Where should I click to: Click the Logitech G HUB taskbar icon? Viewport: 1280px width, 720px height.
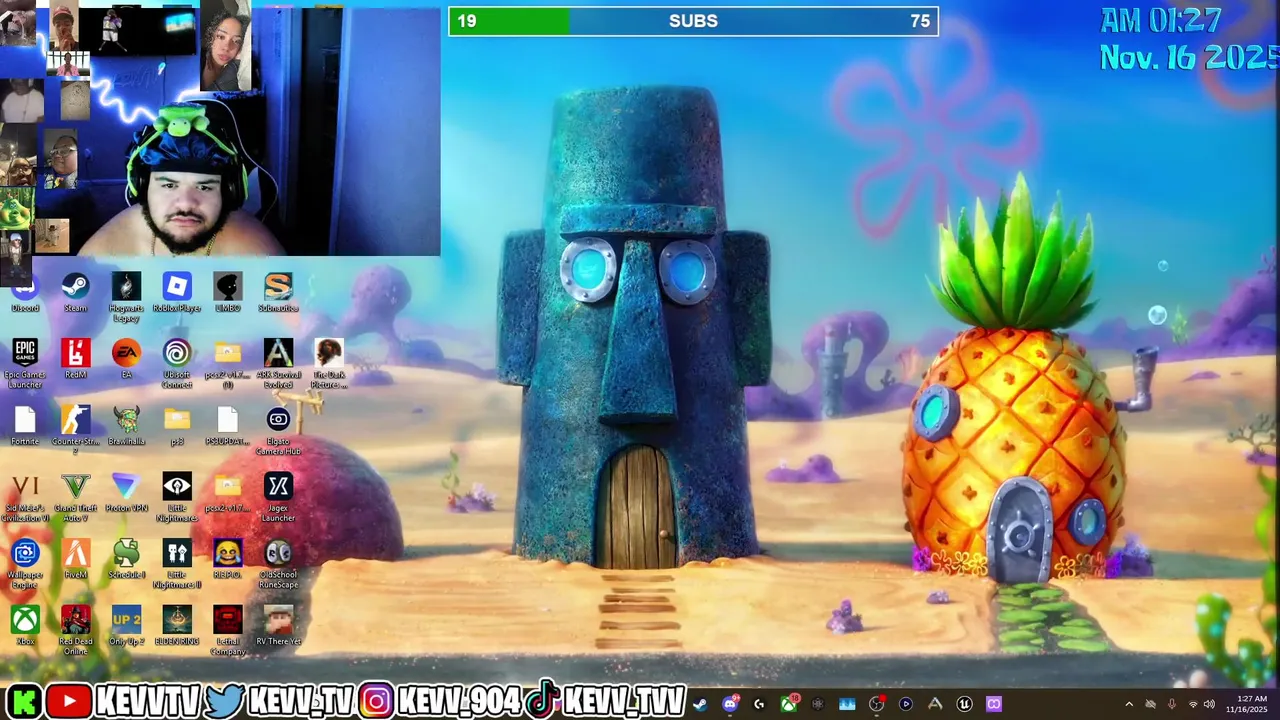point(759,704)
